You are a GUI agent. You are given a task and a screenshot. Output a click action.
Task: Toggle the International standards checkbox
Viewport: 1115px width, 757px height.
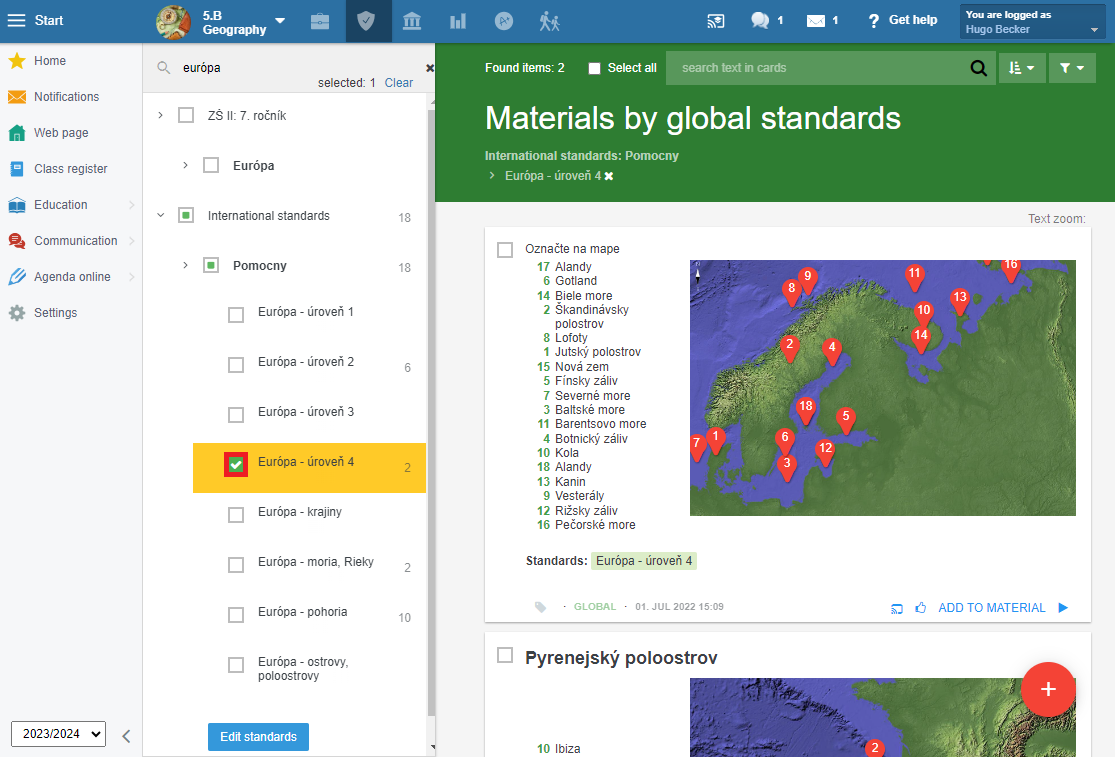[x=186, y=215]
